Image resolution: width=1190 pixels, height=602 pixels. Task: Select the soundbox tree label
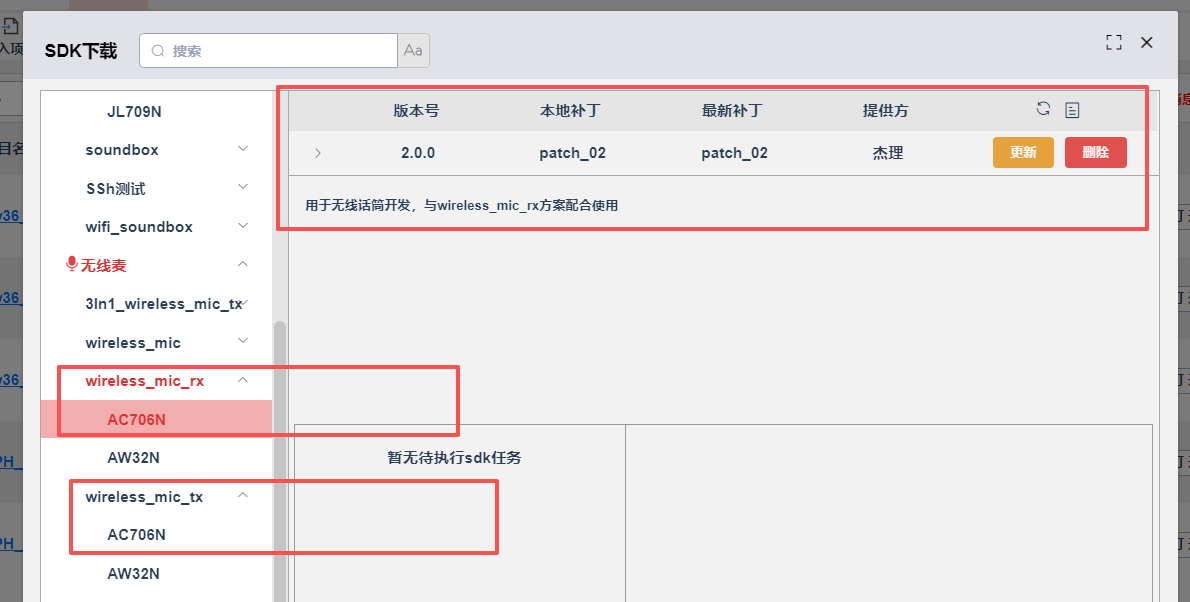click(x=122, y=150)
